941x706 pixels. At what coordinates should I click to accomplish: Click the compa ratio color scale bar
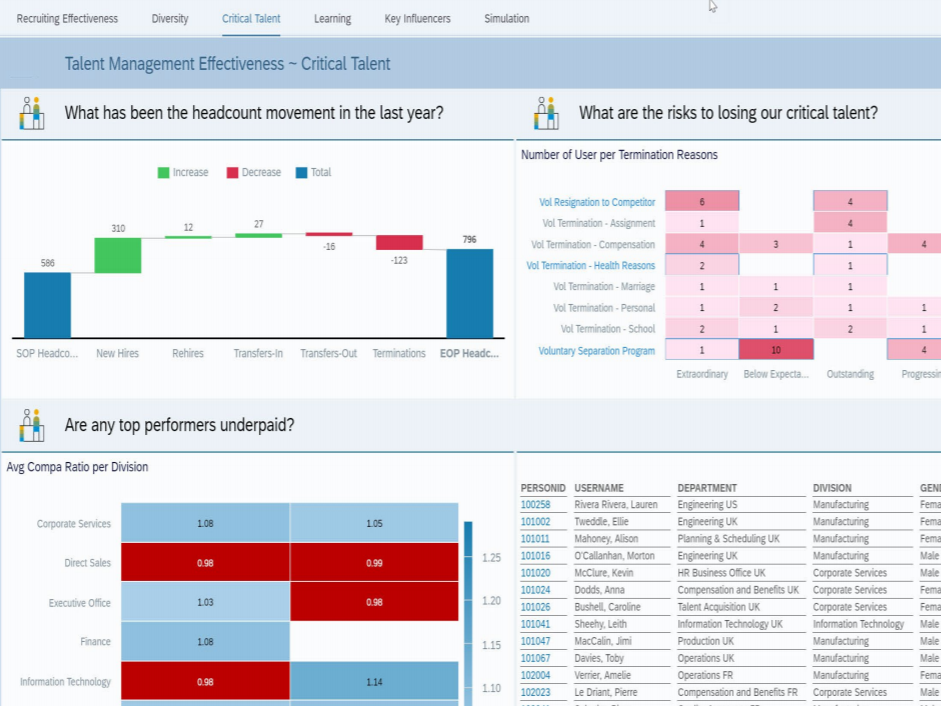pos(468,612)
